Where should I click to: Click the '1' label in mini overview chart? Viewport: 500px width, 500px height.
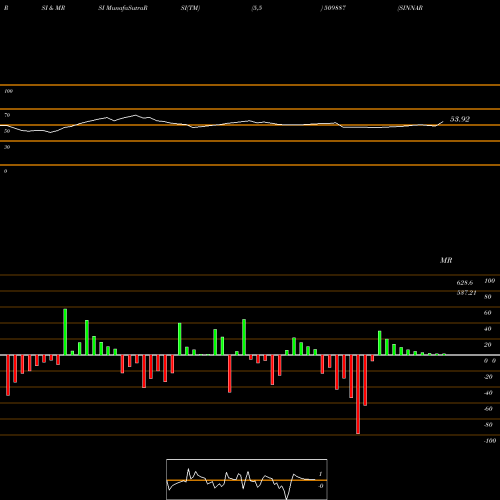[321, 474]
